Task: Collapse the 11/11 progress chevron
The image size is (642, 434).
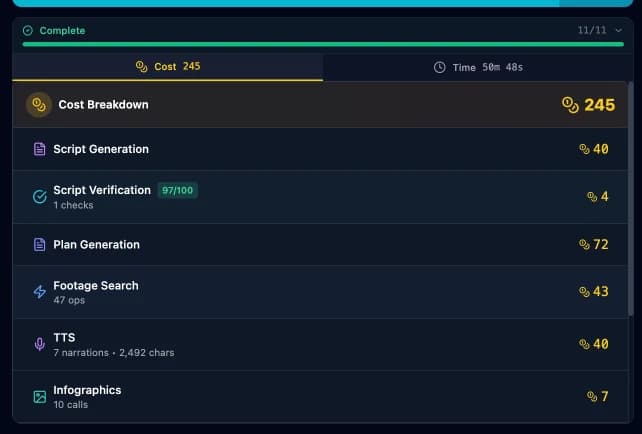Action: click(x=618, y=30)
